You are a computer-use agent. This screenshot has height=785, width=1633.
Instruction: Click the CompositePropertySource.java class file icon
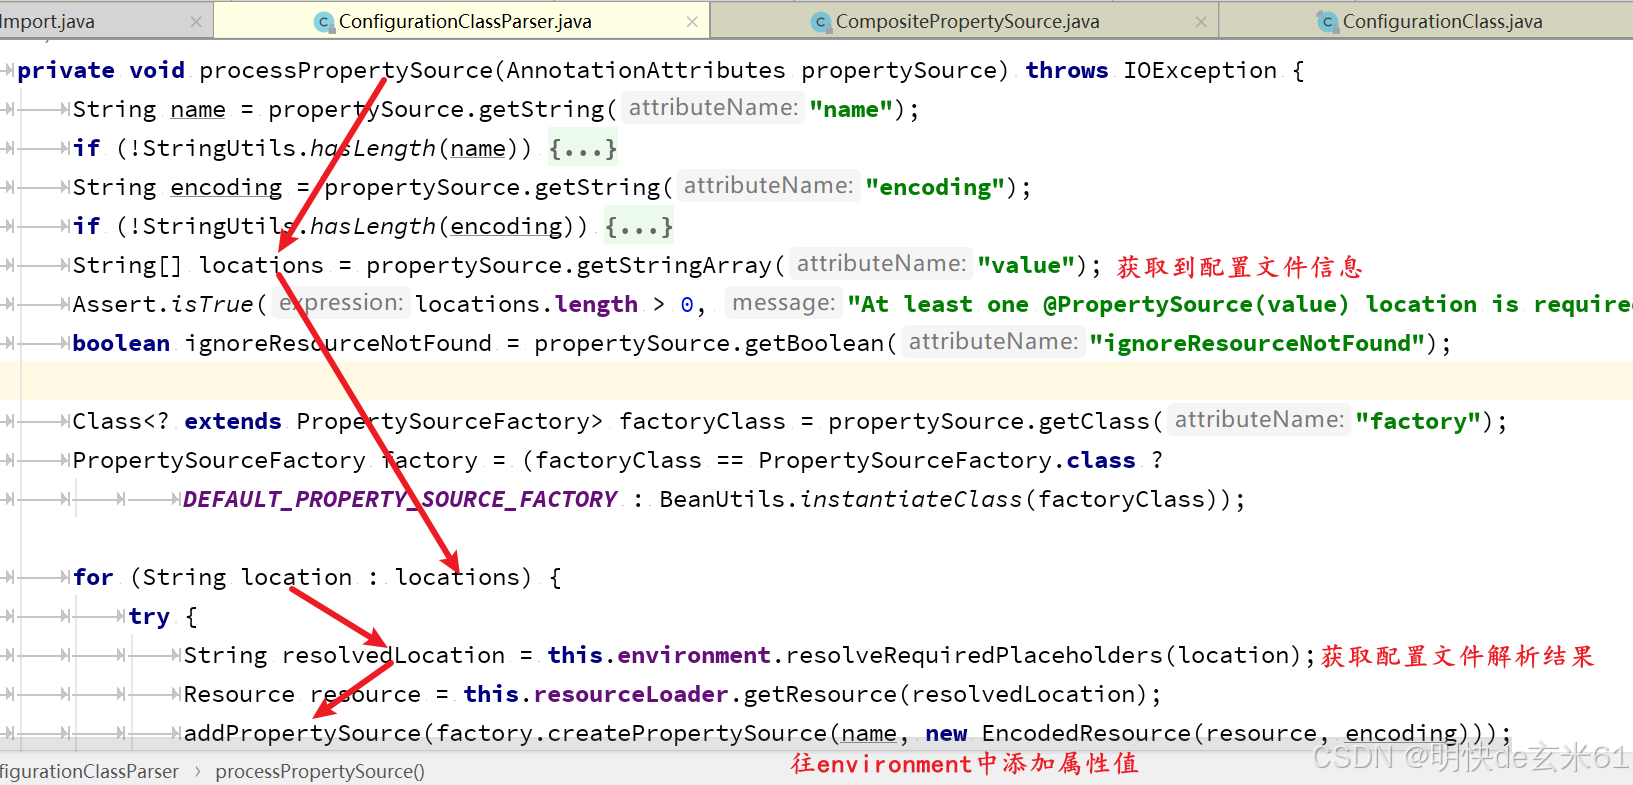pos(821,21)
